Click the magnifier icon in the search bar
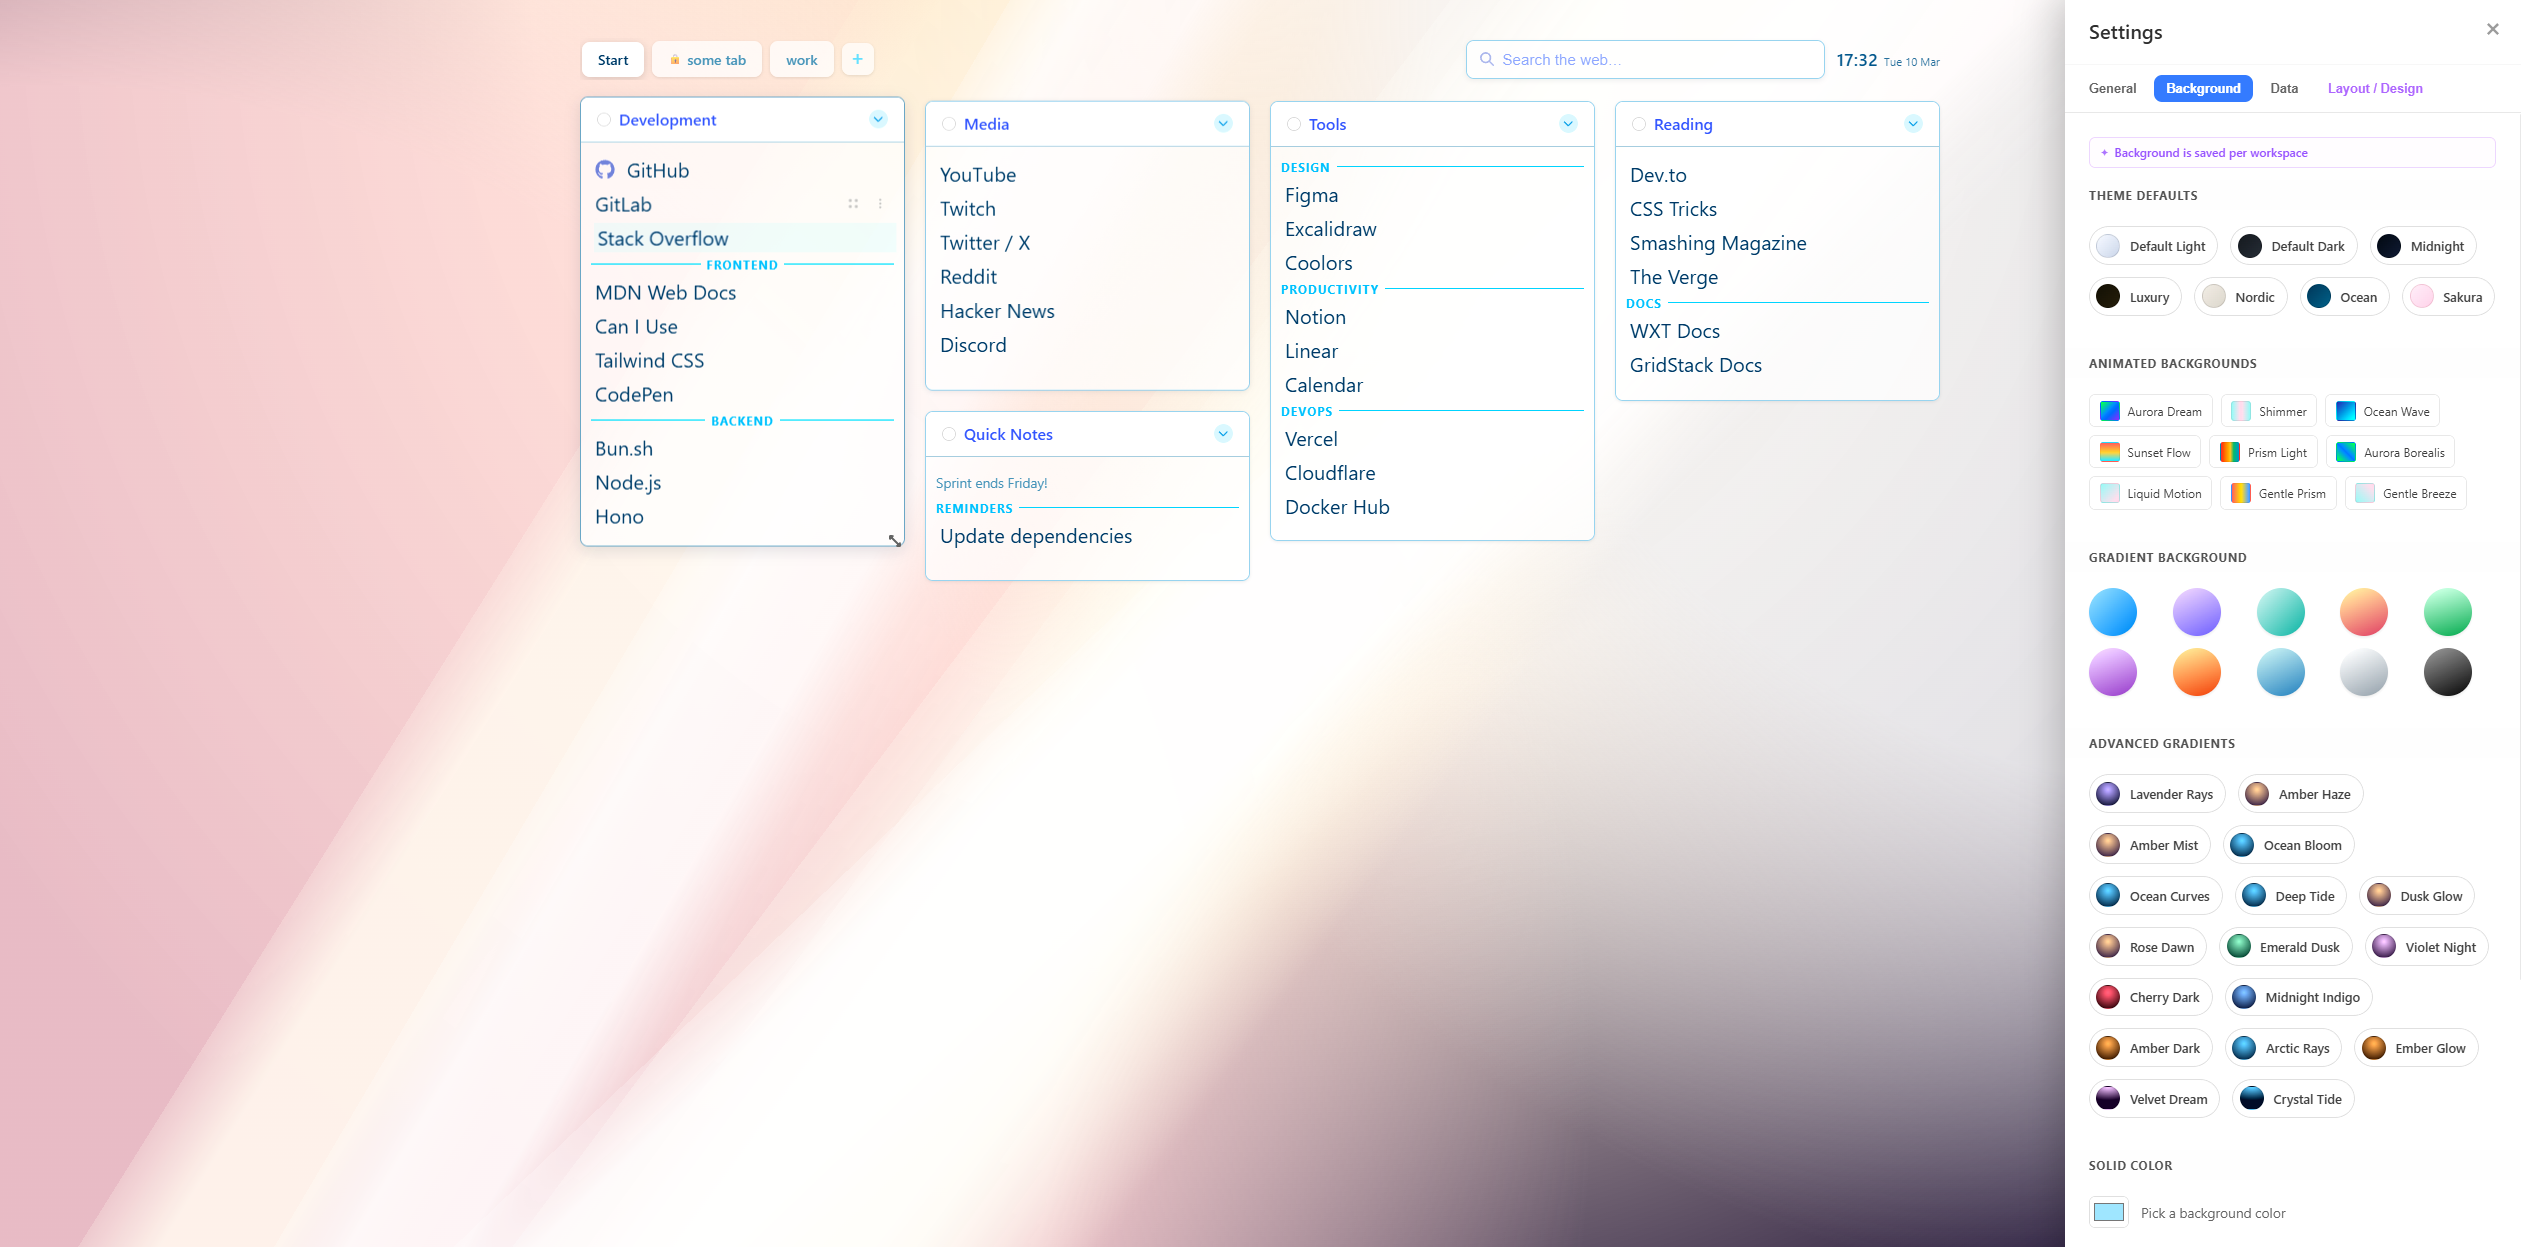 [x=1487, y=60]
